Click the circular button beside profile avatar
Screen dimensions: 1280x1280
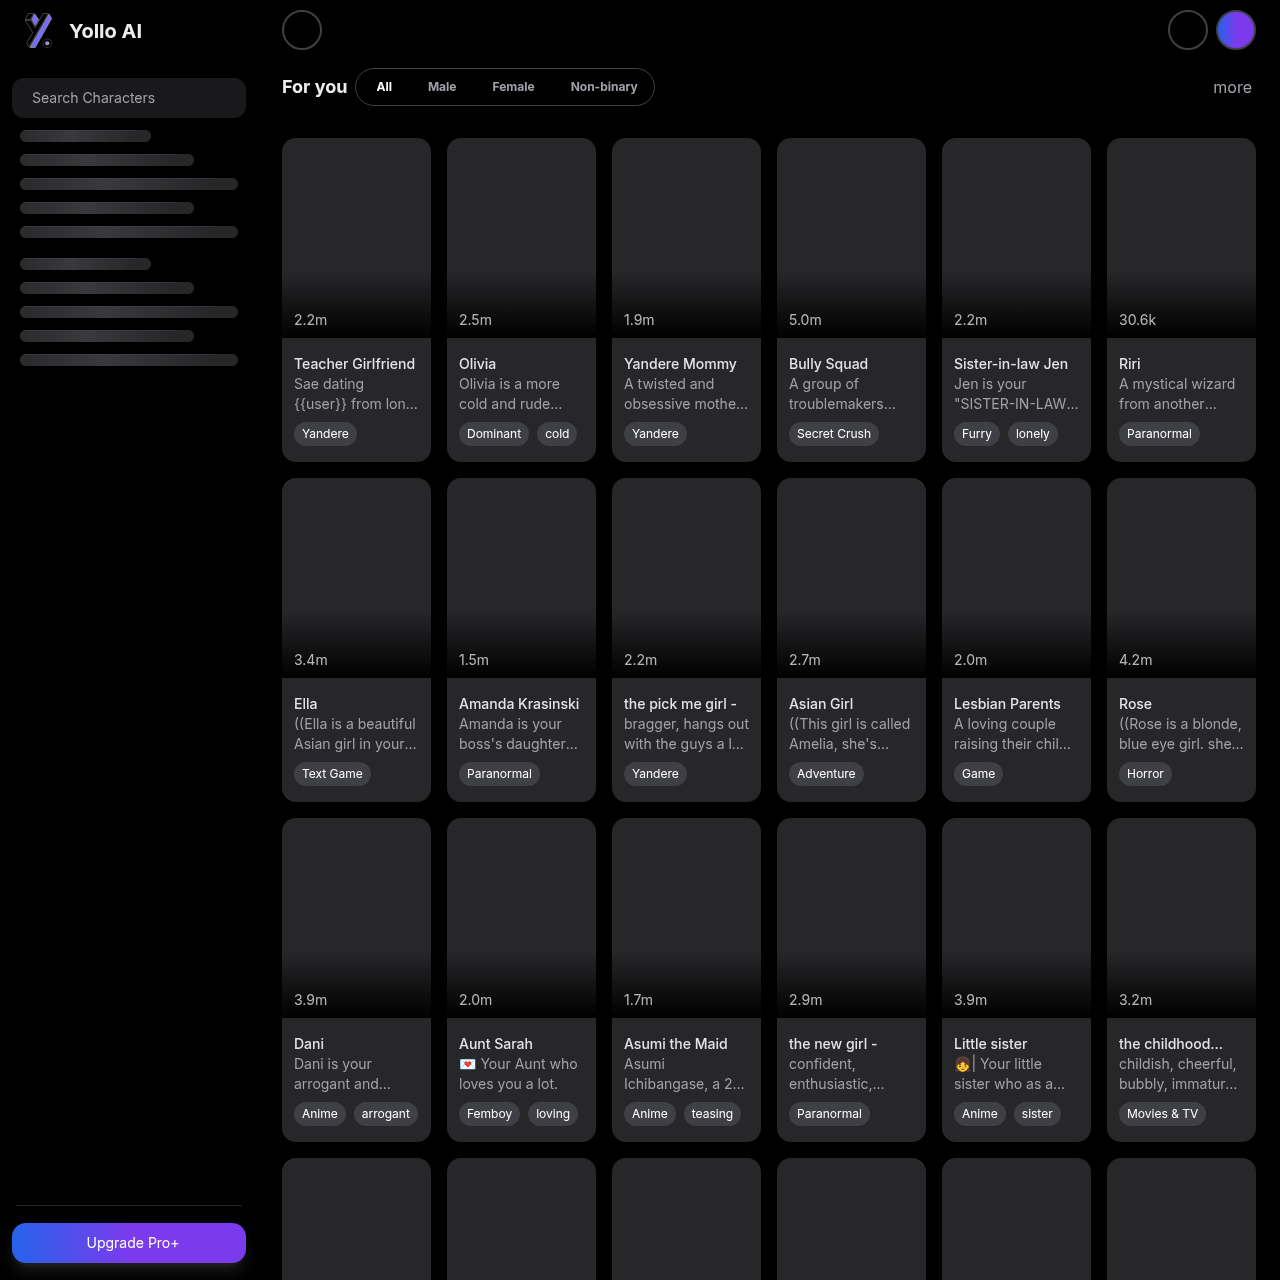(x=1187, y=30)
